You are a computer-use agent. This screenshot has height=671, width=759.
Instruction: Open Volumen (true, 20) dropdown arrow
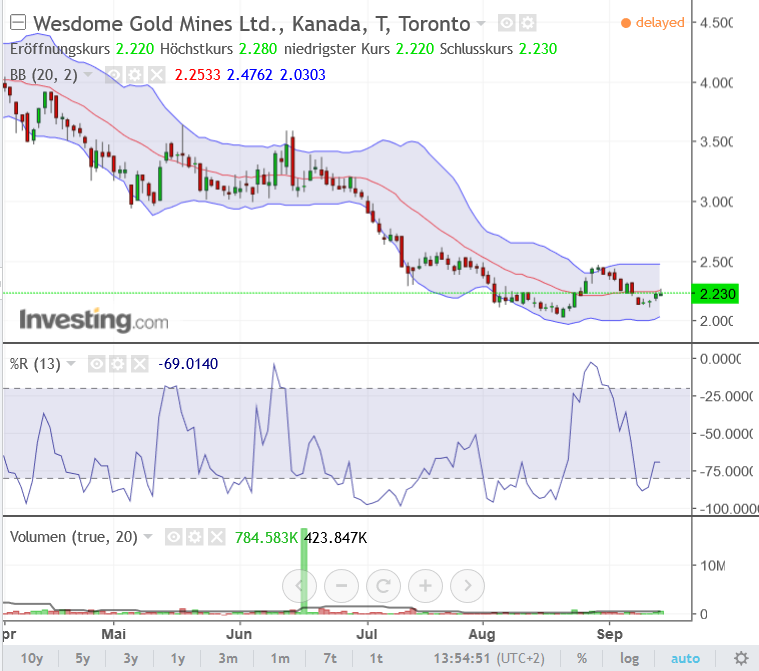[148, 536]
